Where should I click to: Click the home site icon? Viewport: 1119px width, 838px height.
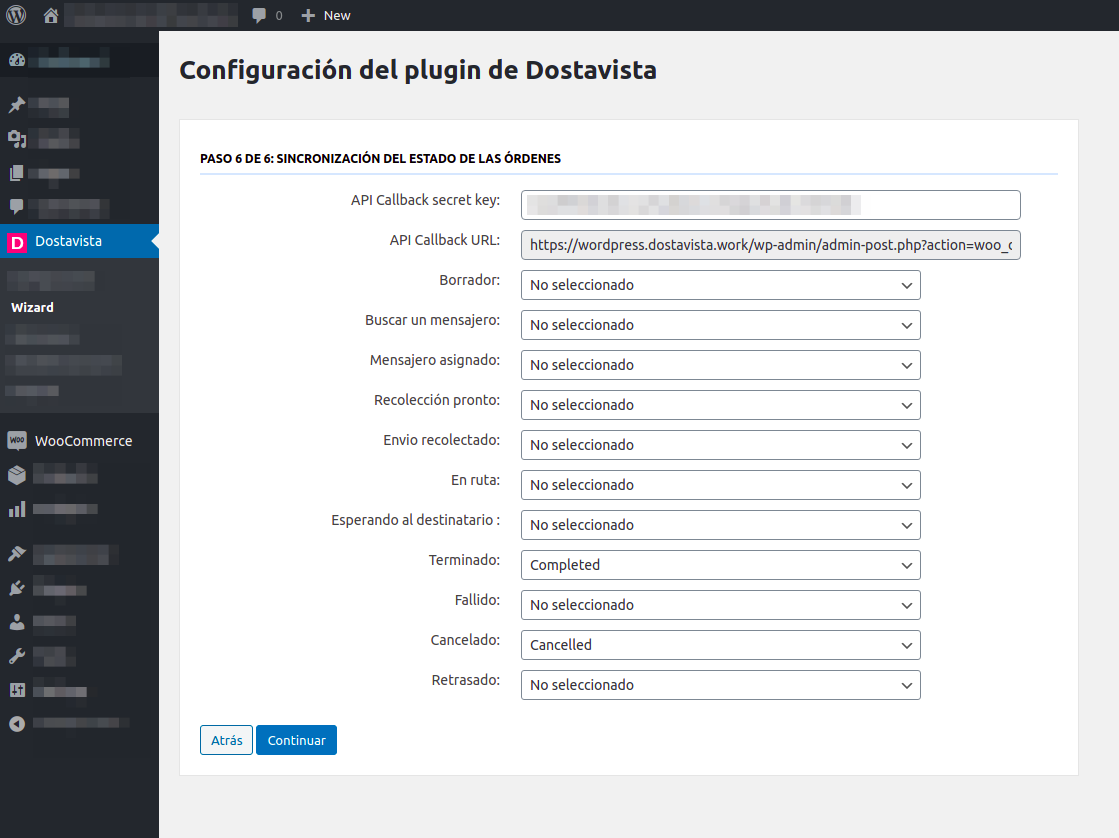[x=51, y=15]
